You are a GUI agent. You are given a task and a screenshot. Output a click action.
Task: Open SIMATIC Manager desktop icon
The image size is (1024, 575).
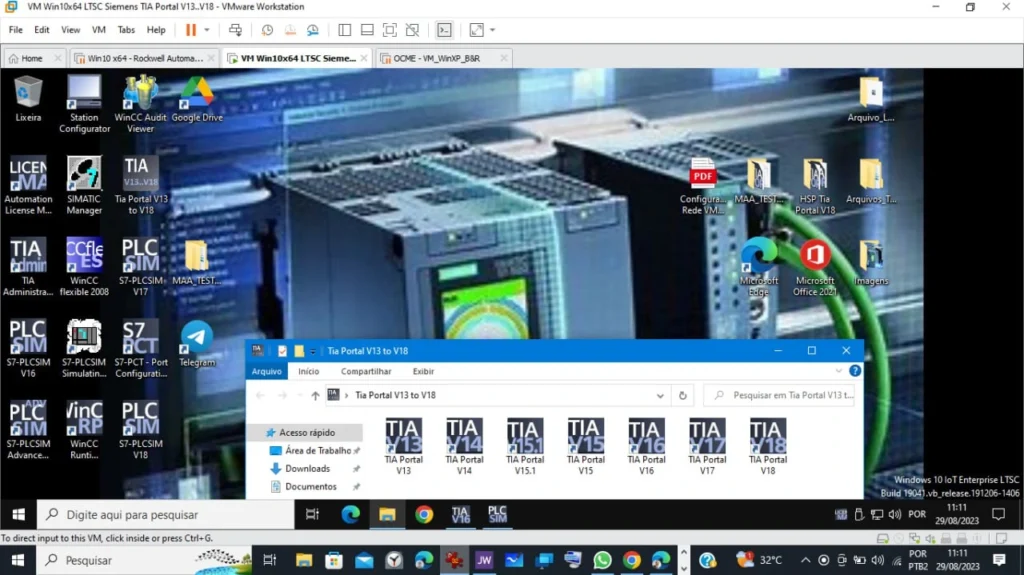(x=84, y=186)
